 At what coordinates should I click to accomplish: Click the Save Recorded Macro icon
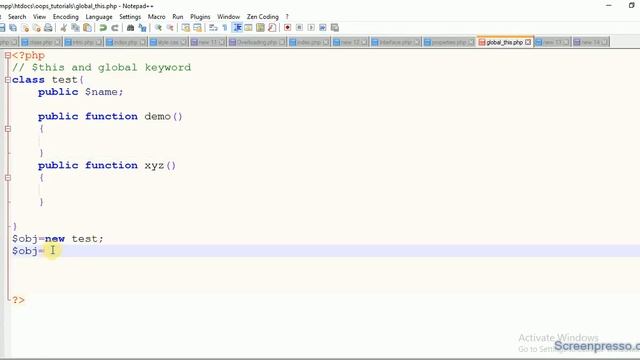point(335,28)
